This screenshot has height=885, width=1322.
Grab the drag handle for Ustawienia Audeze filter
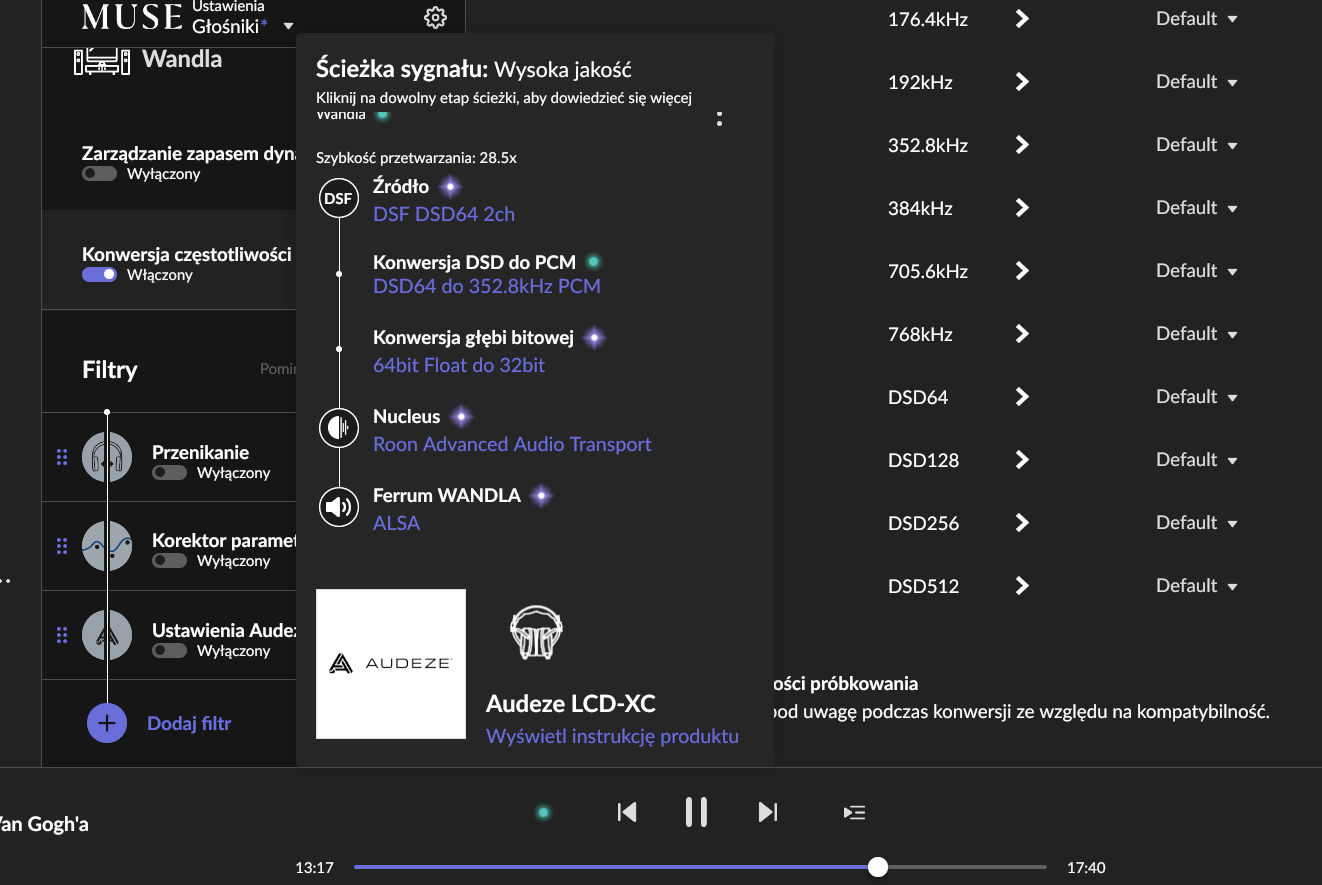coord(62,635)
